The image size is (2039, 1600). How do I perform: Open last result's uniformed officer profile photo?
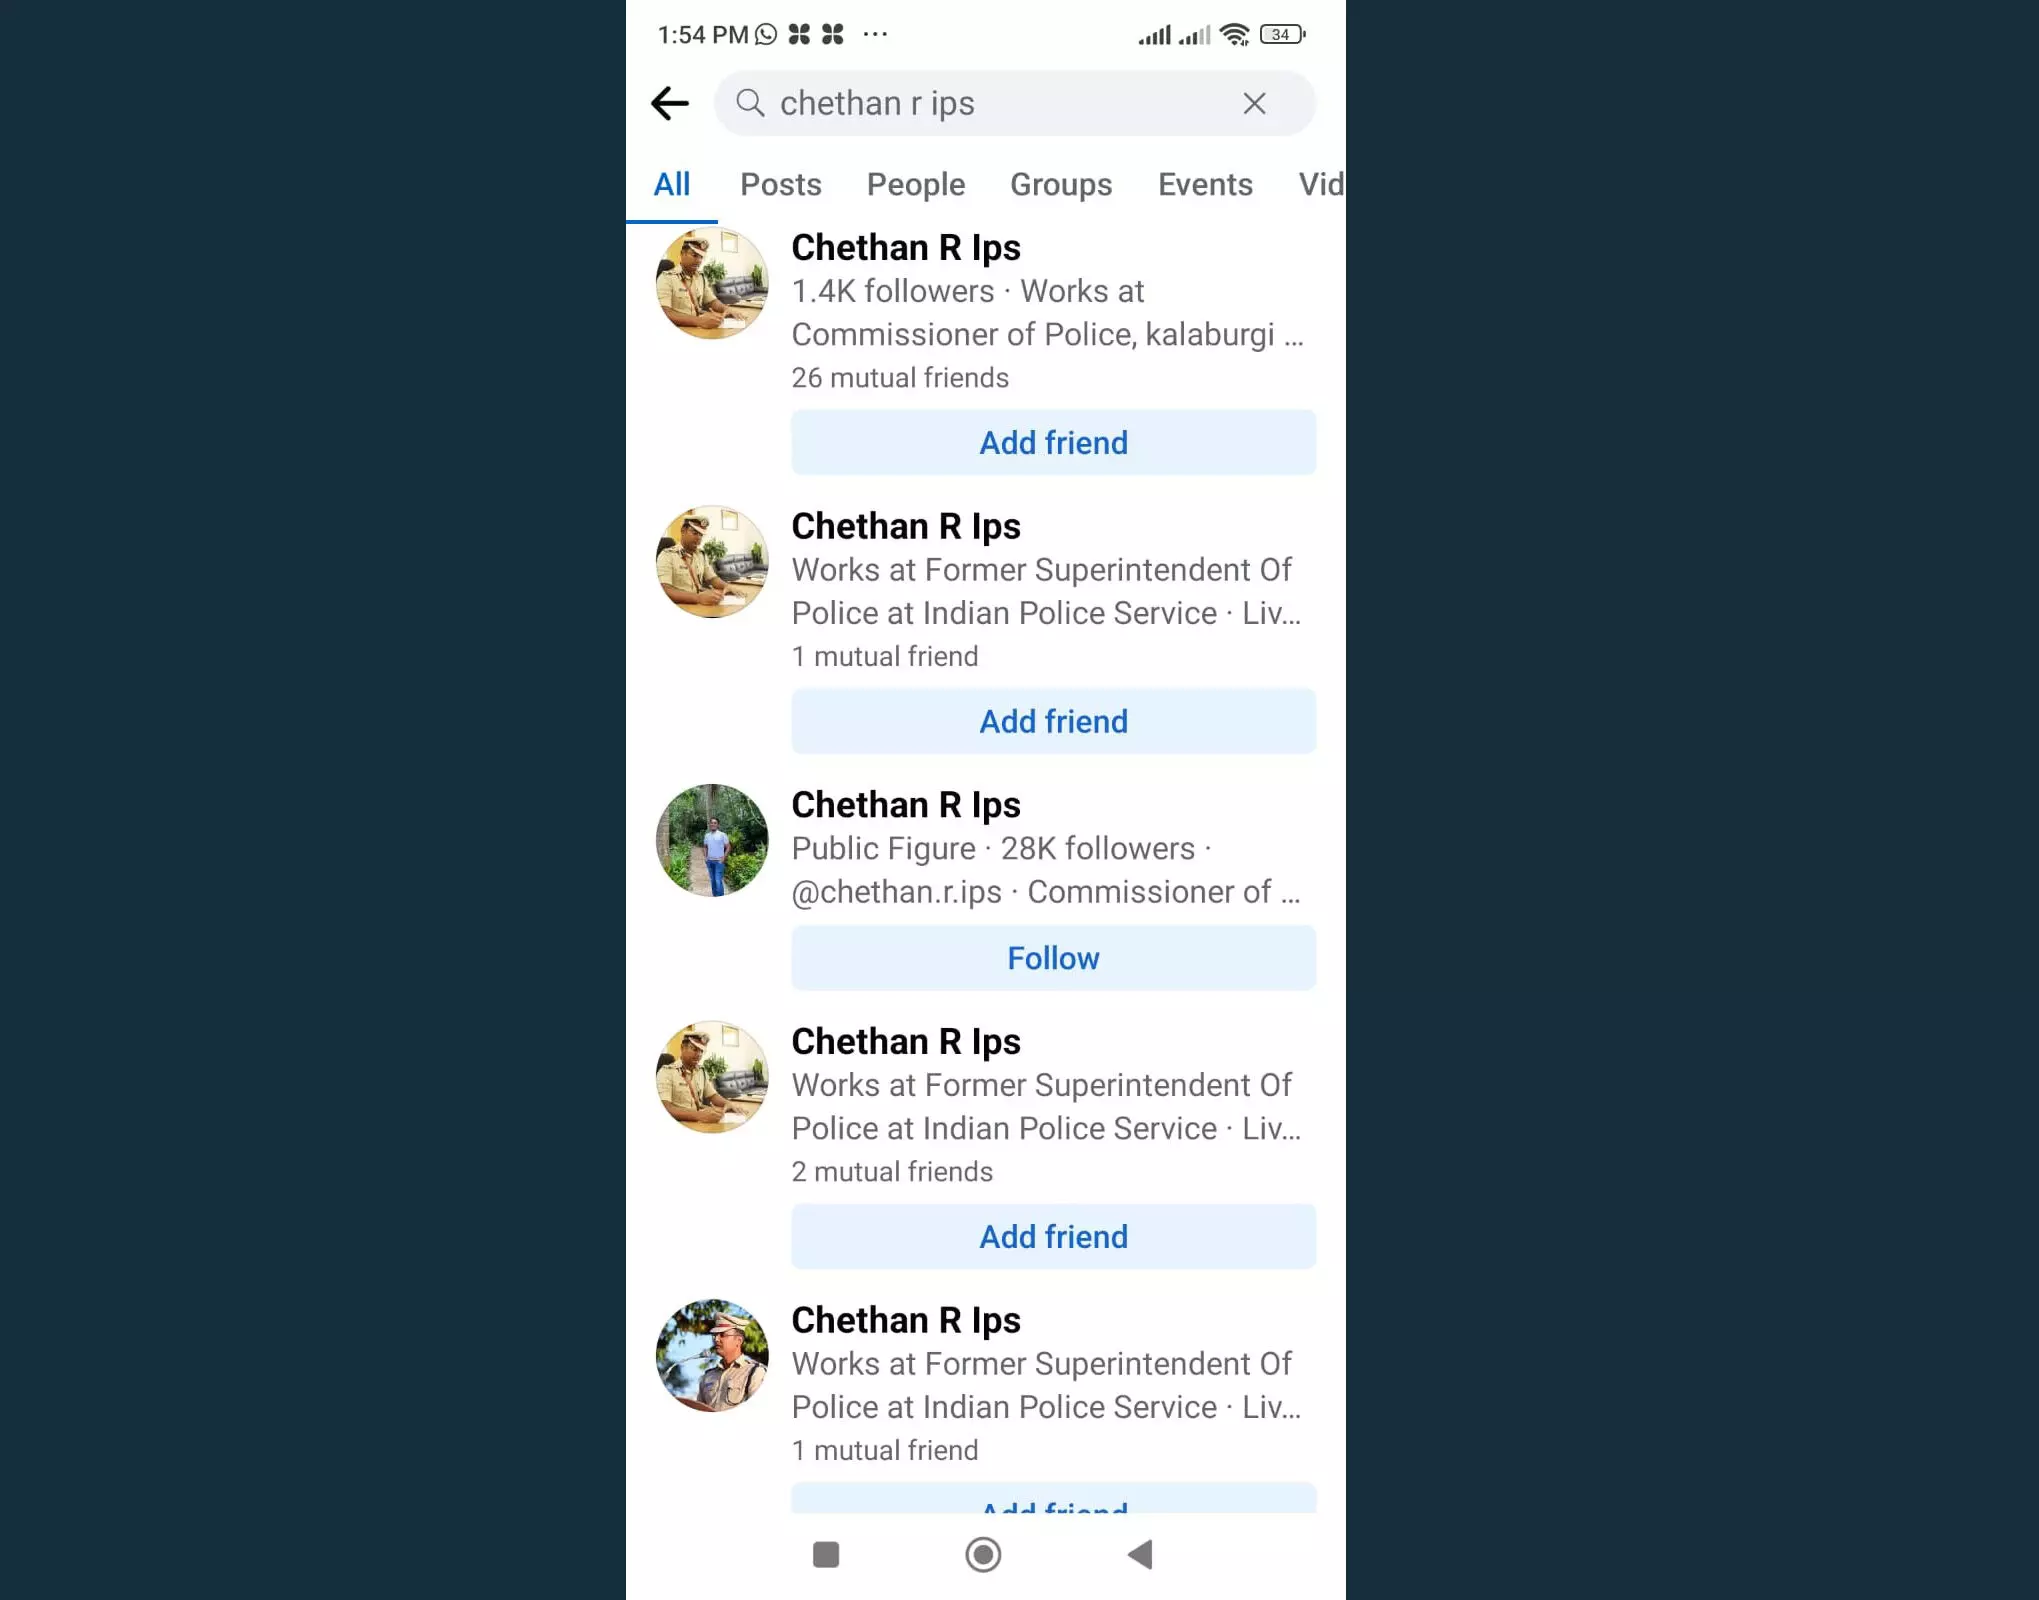pos(712,1356)
